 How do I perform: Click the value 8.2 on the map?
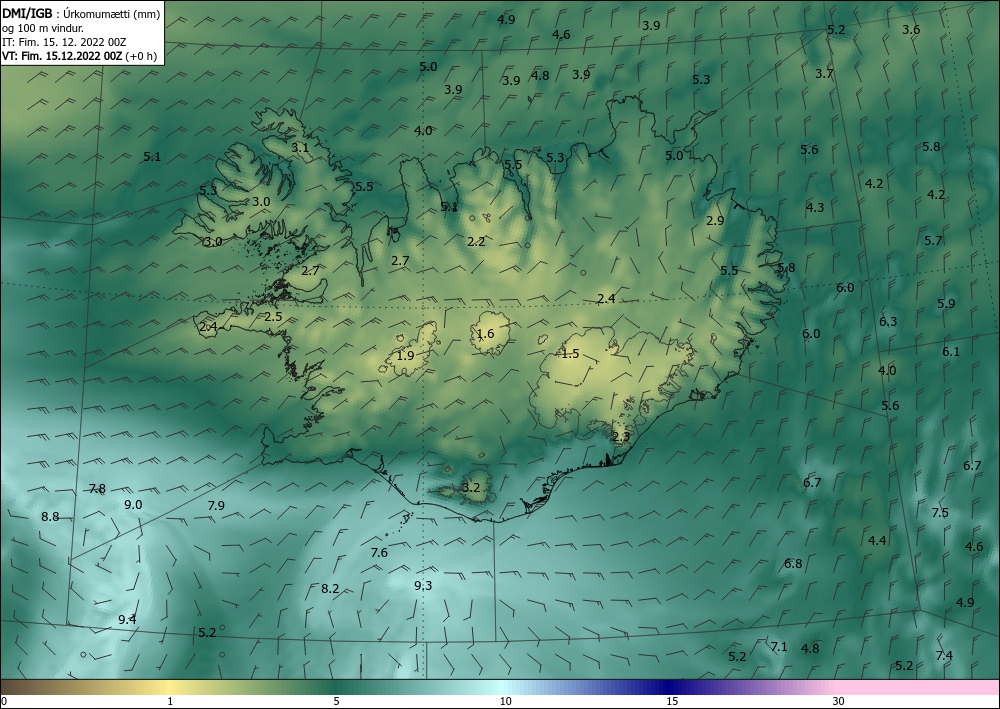pos(330,588)
